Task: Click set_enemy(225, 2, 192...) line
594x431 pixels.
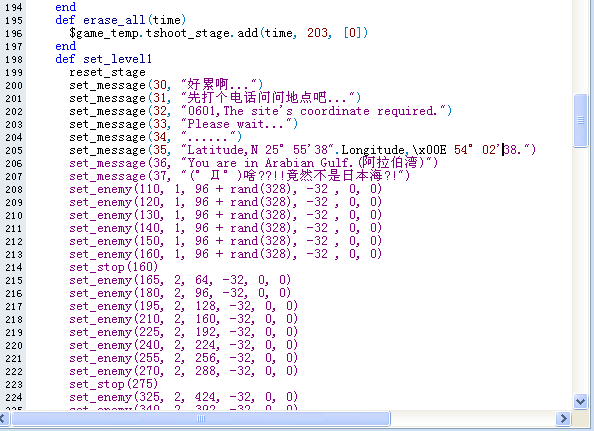Action: click(x=183, y=332)
